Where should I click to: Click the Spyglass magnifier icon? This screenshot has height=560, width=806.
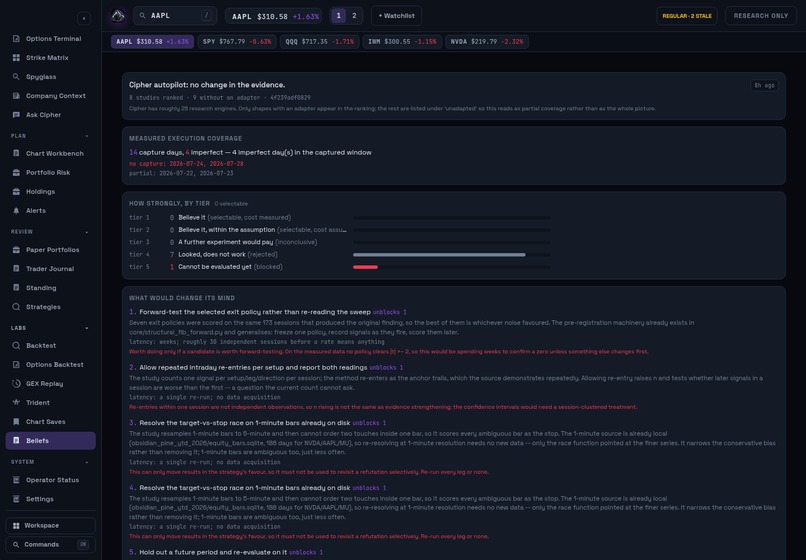pyautogui.click(x=16, y=77)
